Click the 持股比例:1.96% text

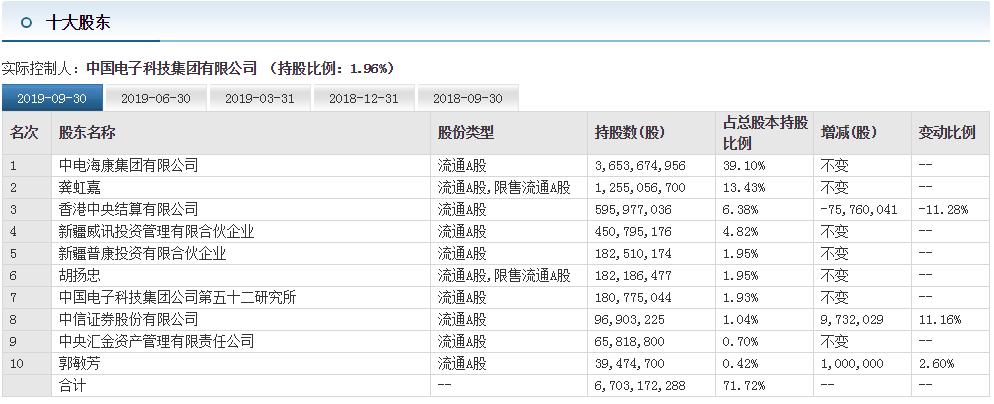[332, 68]
